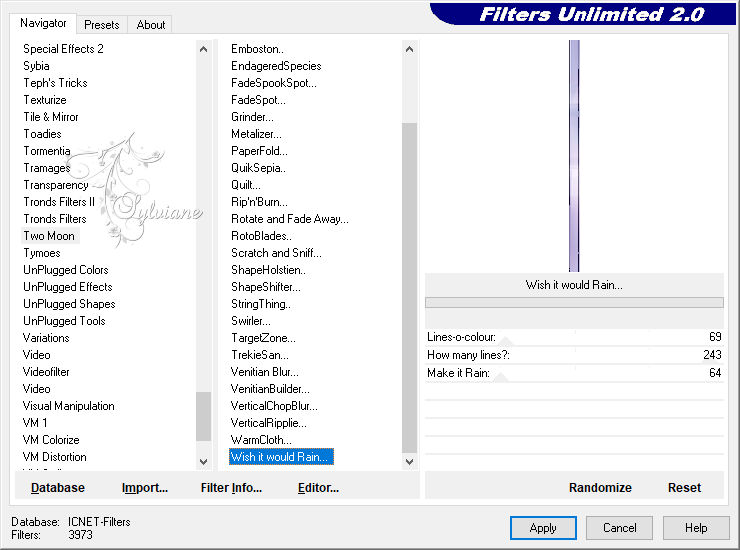Adjust the Make it Rain slider
The width and height of the screenshot is (740, 550).
pos(574,373)
